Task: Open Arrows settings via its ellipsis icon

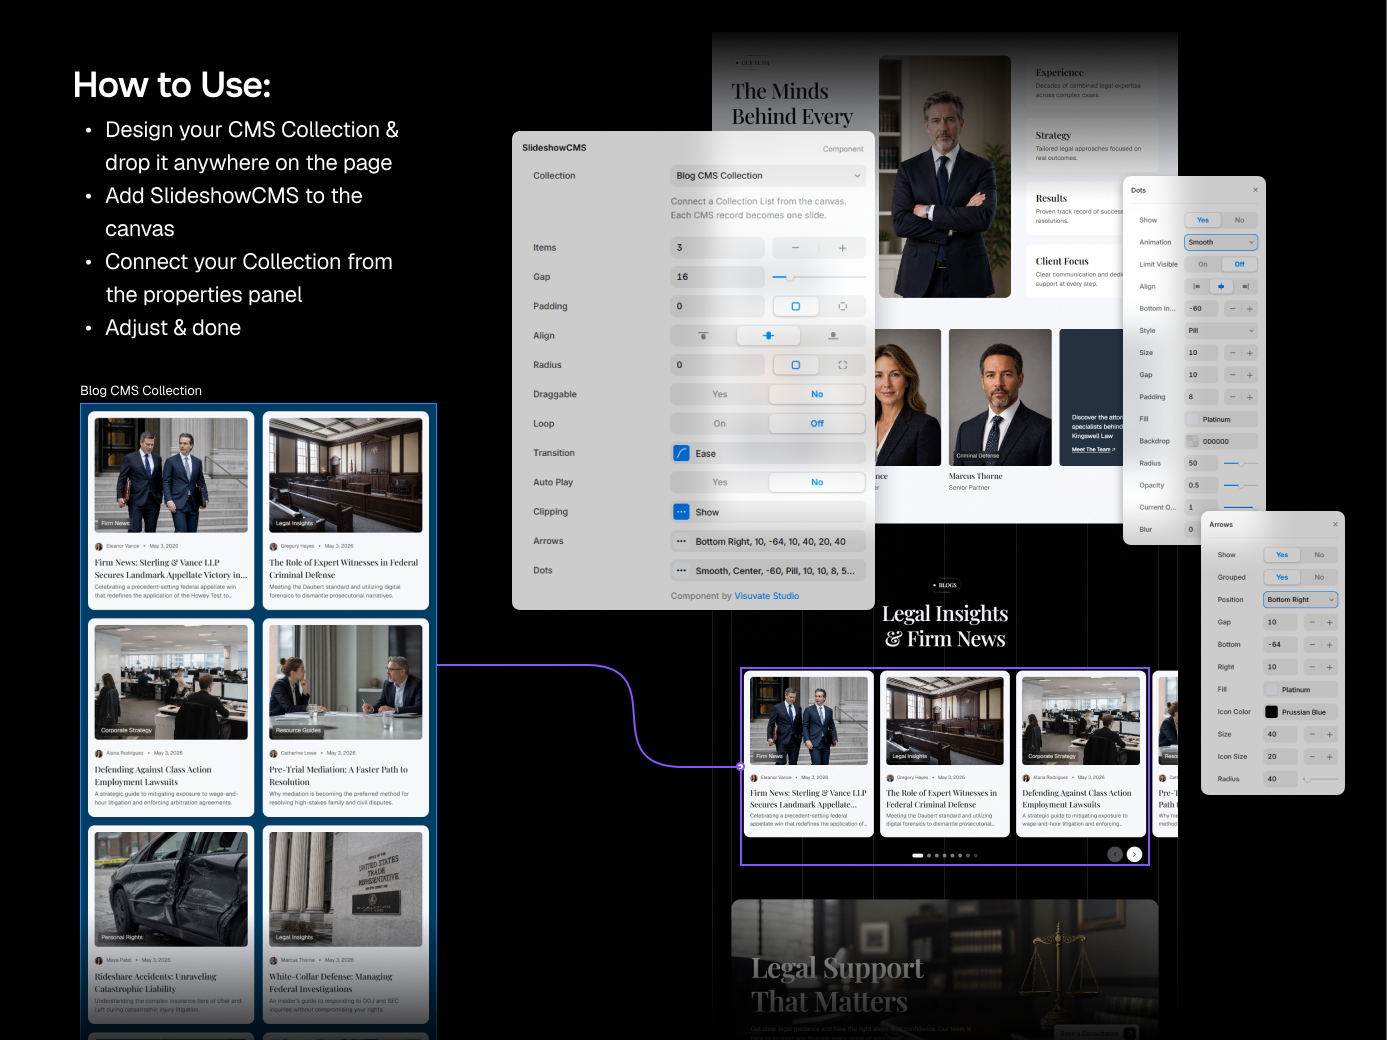Action: [x=681, y=541]
